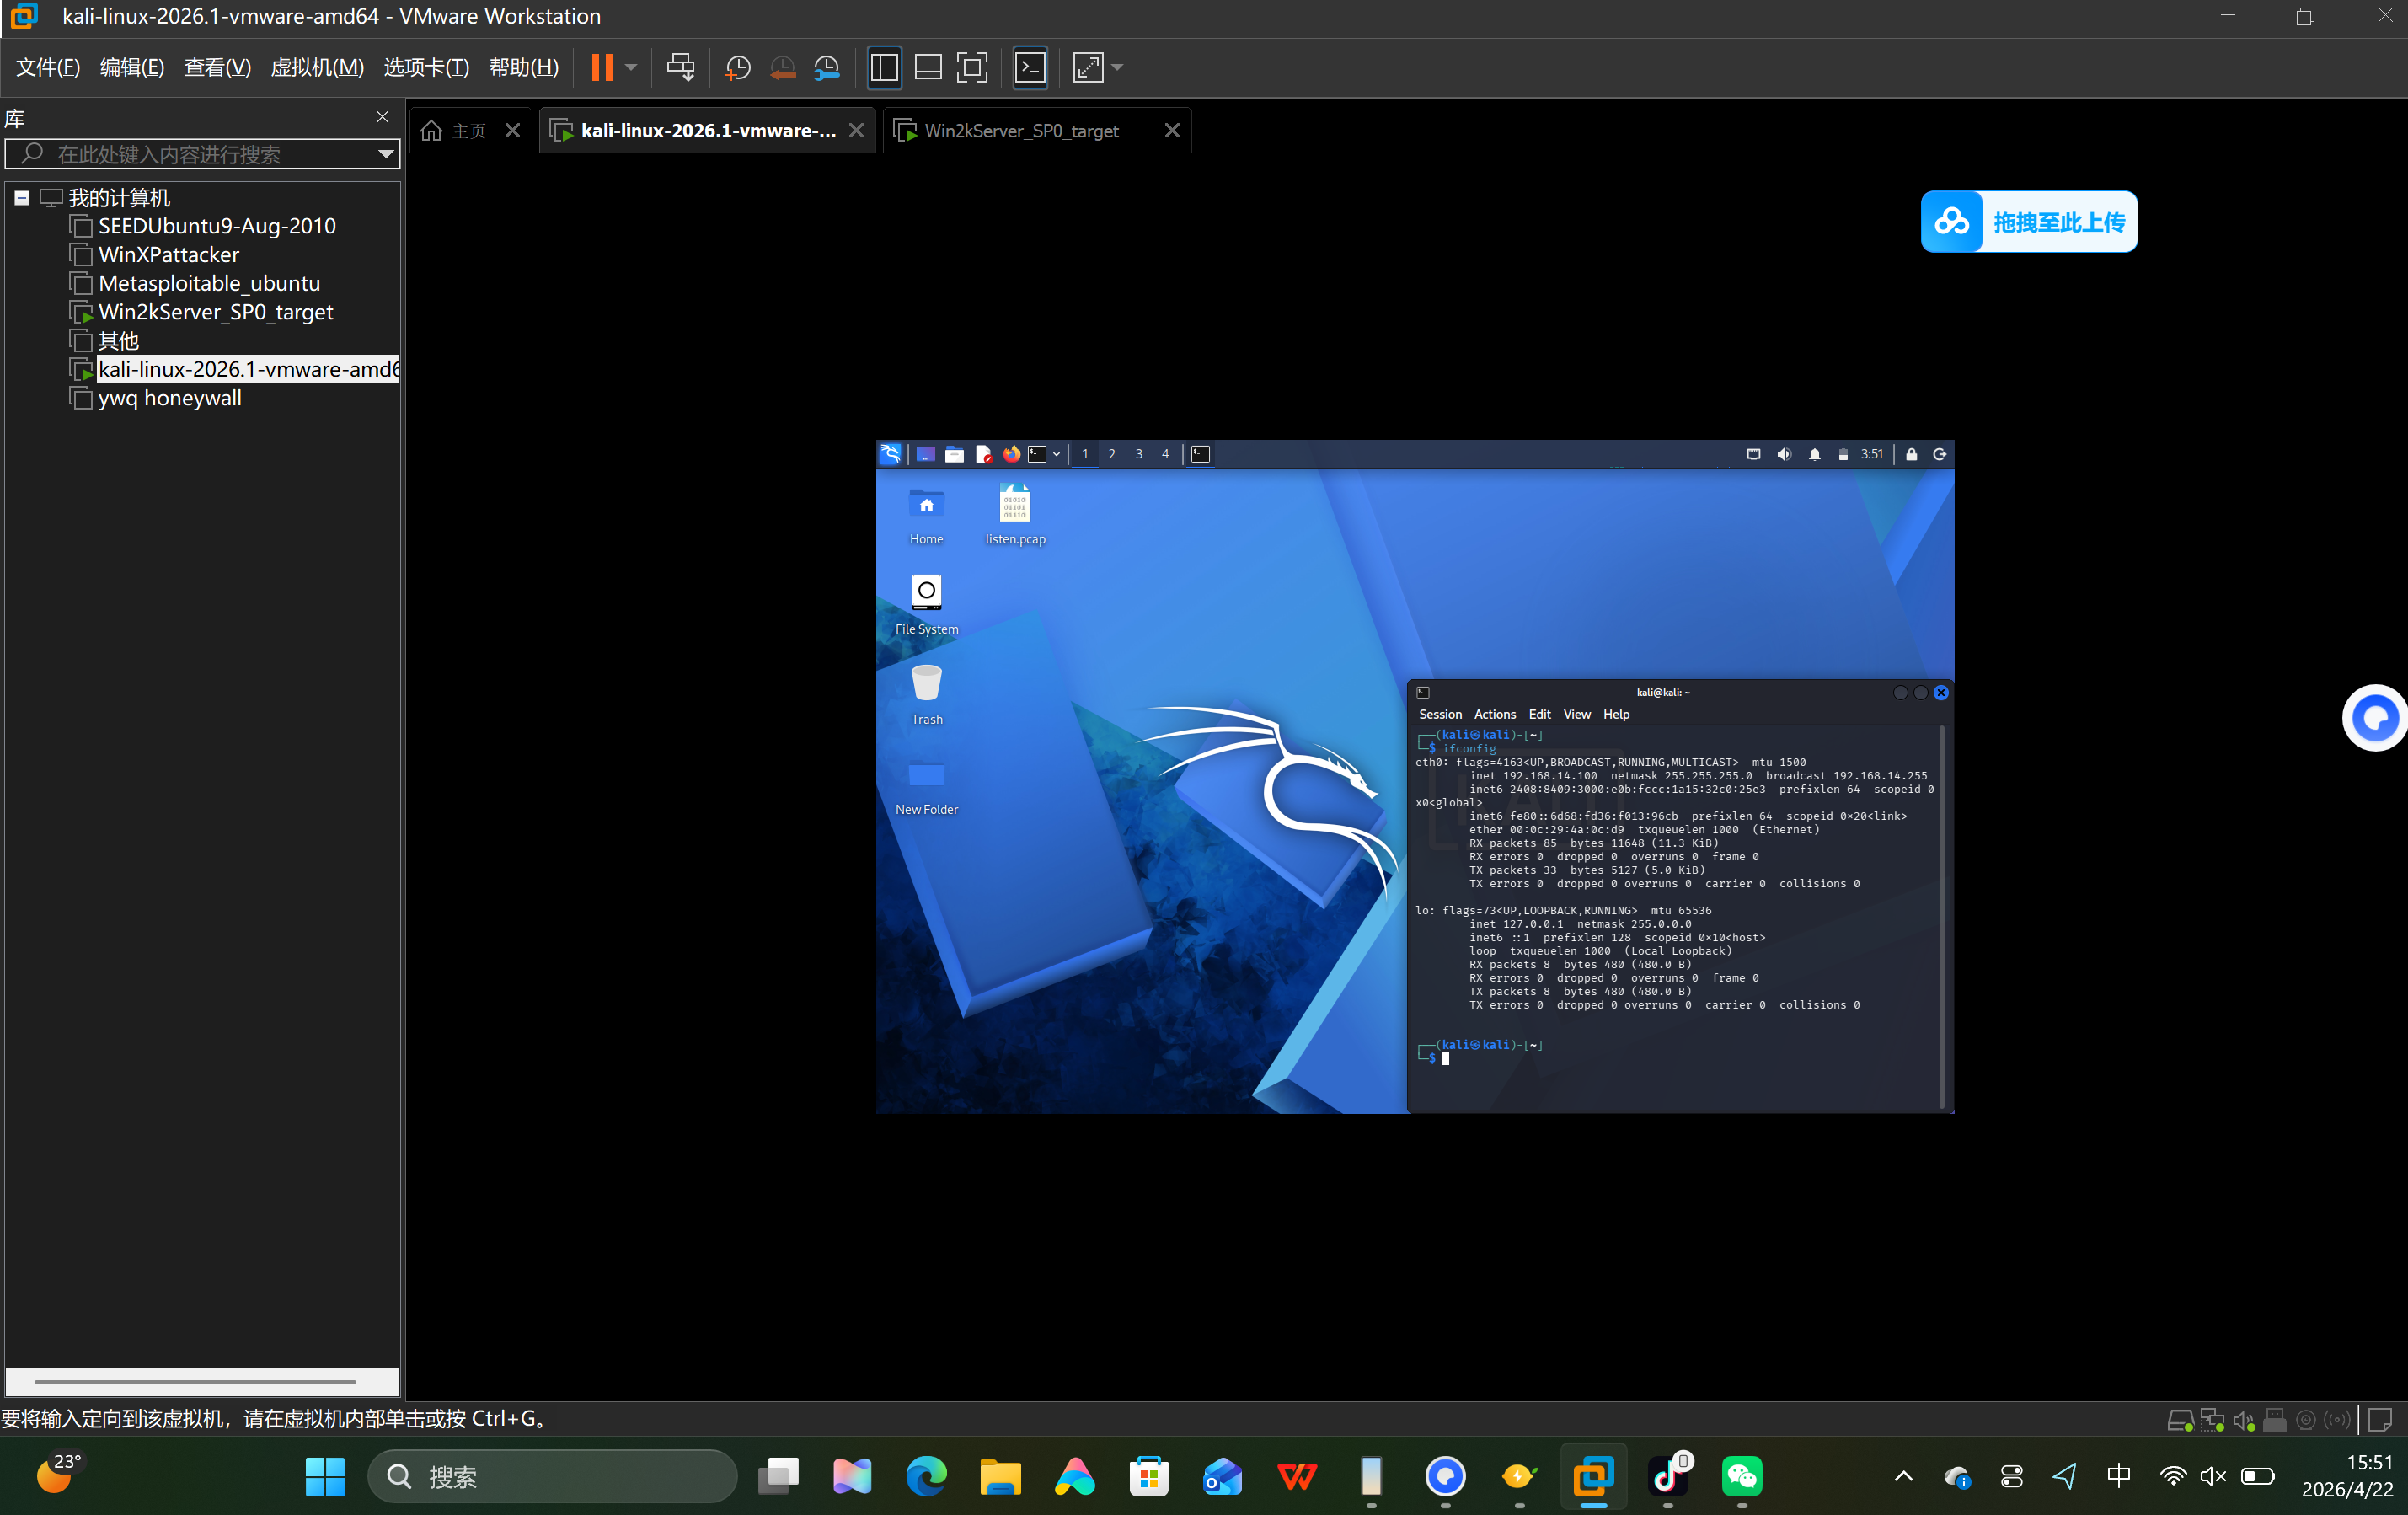The image size is (2408, 1515).
Task: Click the library panel horizontal scrollbar
Action: point(195,1381)
